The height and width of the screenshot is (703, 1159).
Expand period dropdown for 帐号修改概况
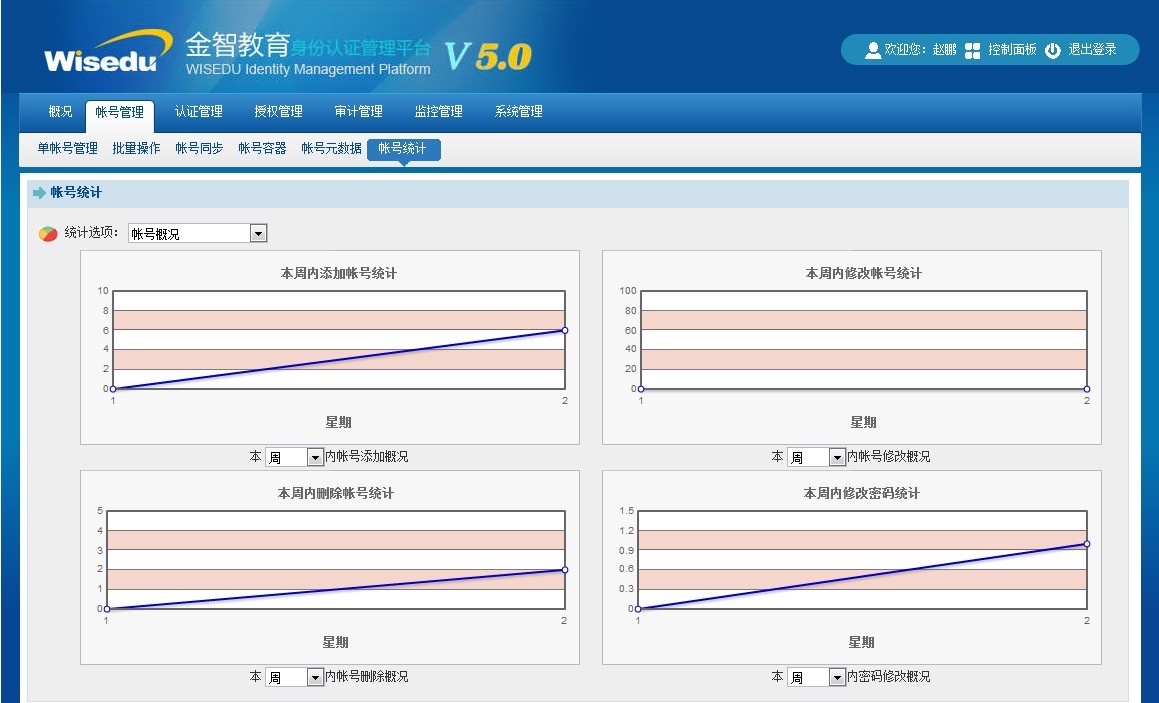point(816,457)
